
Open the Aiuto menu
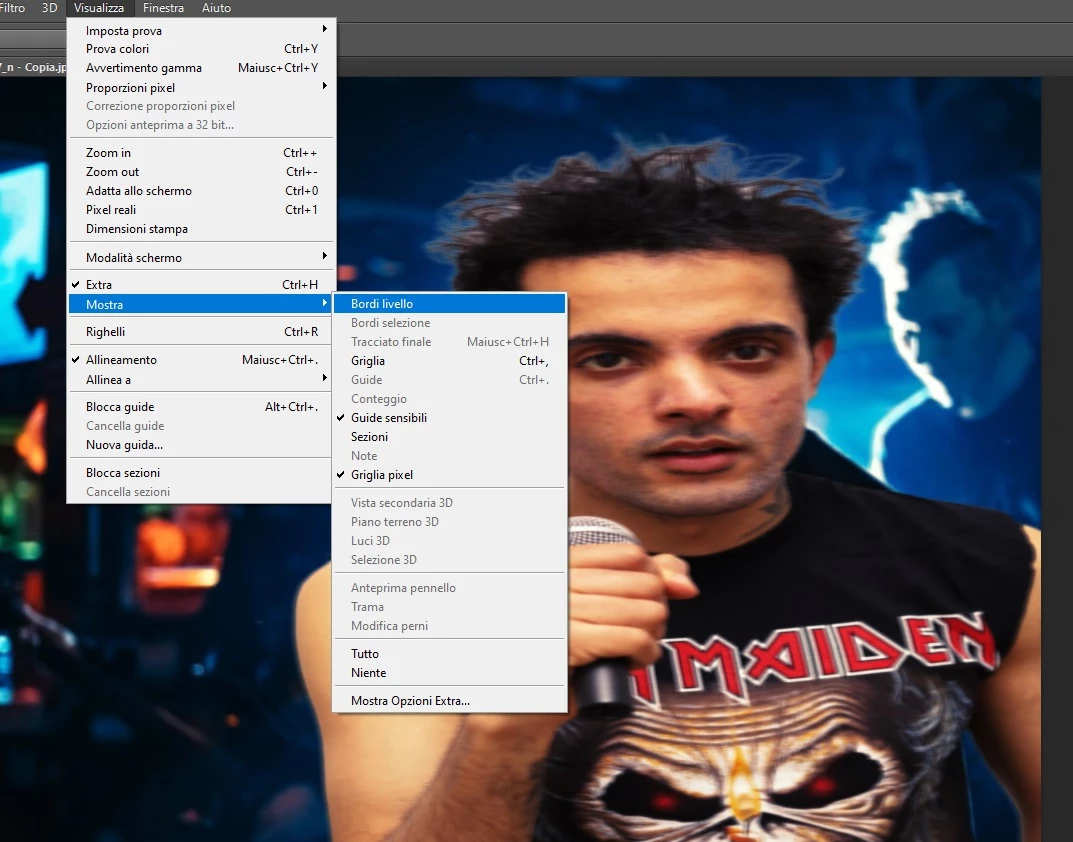point(216,8)
